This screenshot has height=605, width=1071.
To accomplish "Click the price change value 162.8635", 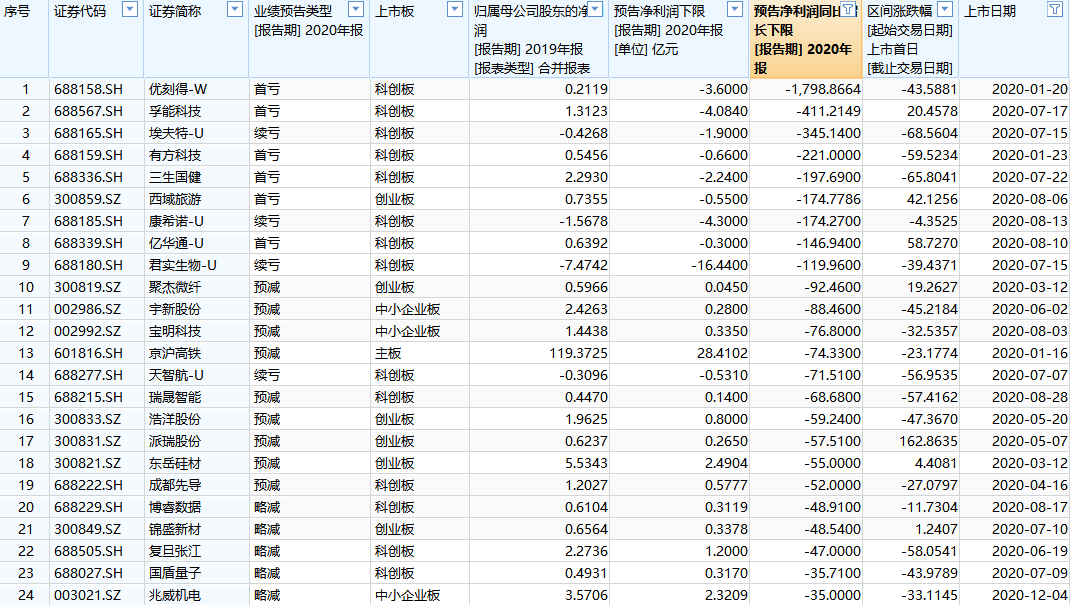I will coord(928,441).
